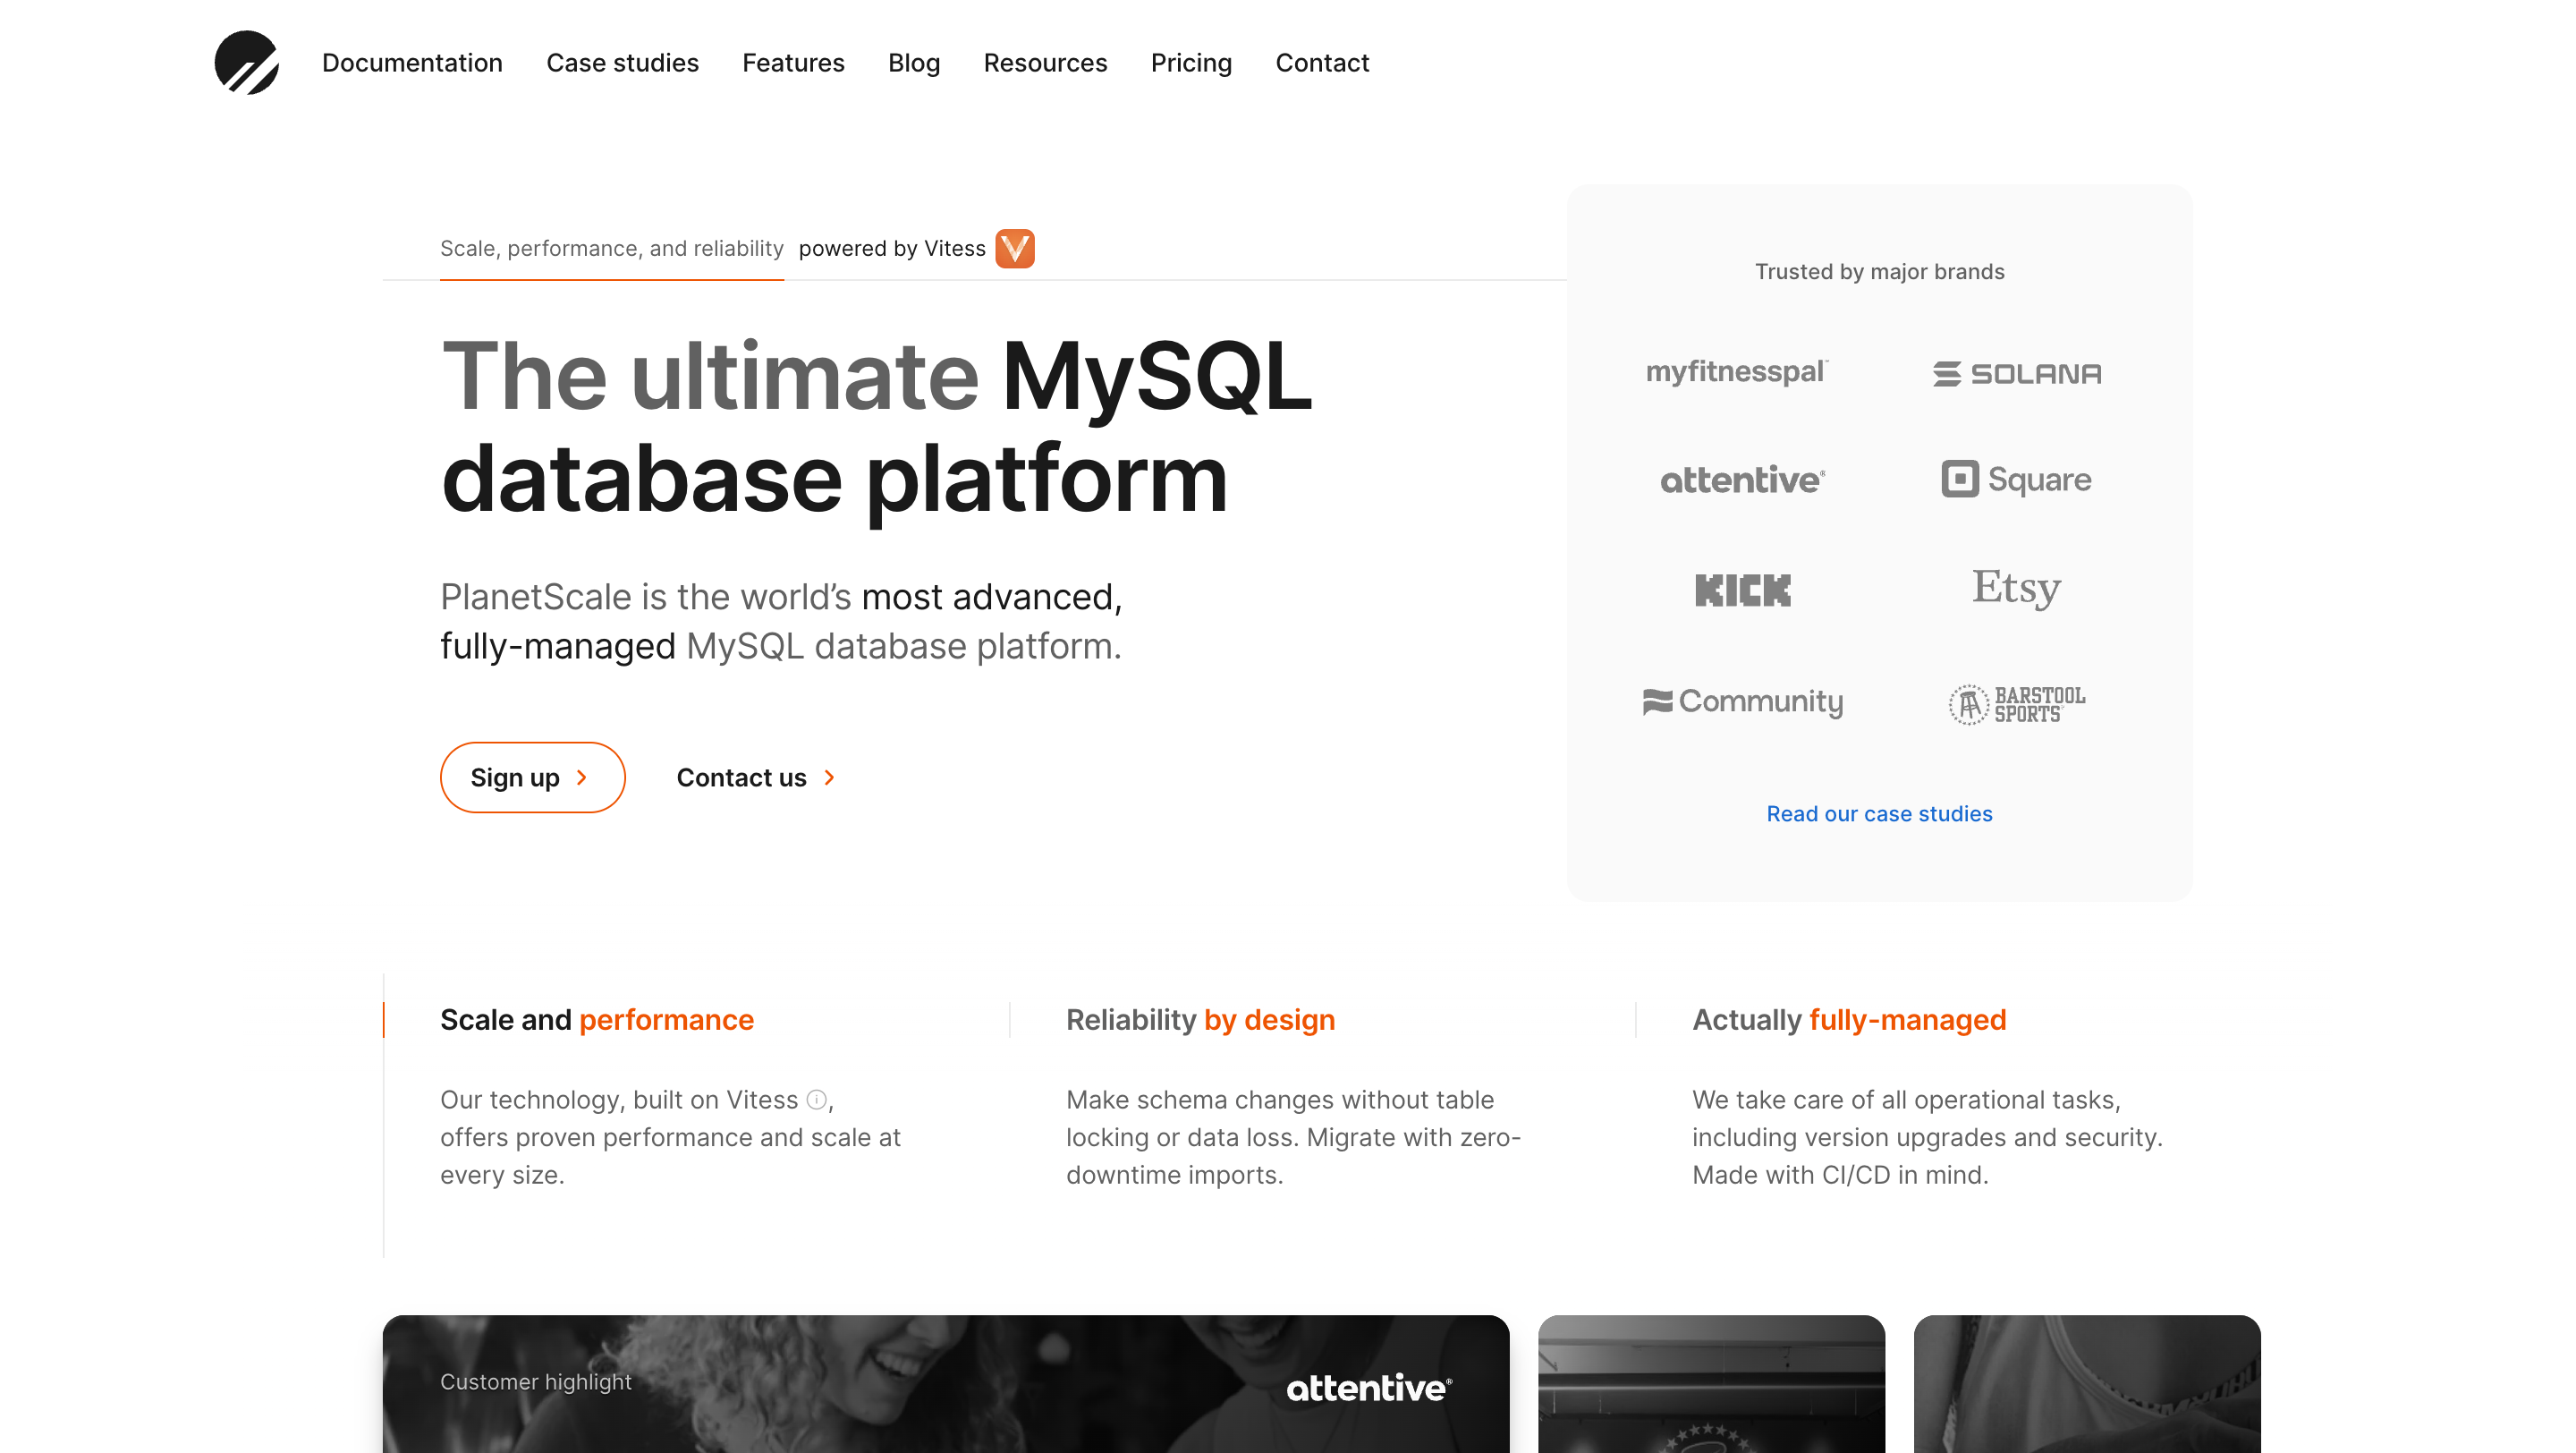The width and height of the screenshot is (2576, 1453).
Task: Open the Pricing page in the navigation
Action: (x=1191, y=63)
